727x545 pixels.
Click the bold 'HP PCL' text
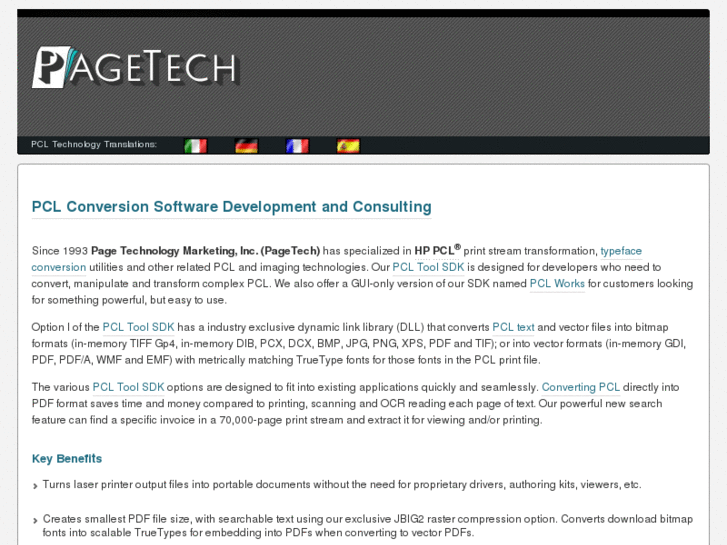(x=437, y=250)
